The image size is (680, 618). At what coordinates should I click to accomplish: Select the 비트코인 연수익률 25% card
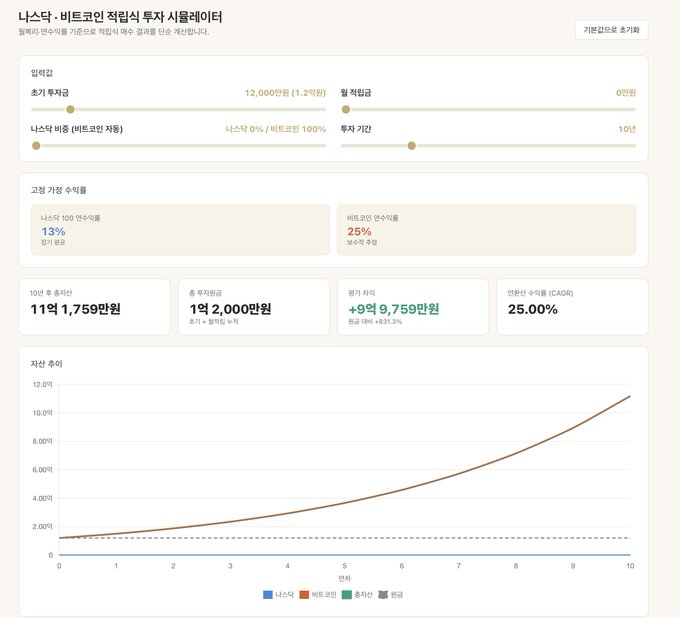[x=486, y=230]
